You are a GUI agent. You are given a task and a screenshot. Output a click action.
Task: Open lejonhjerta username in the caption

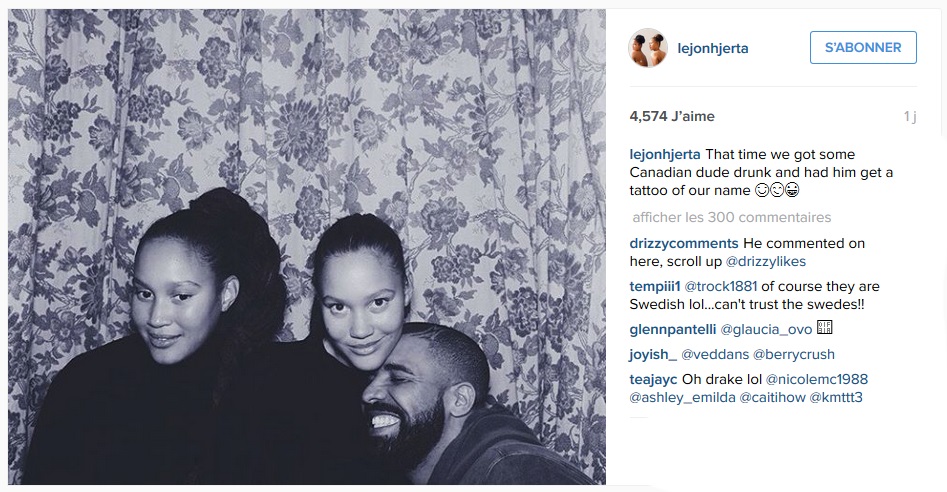(665, 155)
